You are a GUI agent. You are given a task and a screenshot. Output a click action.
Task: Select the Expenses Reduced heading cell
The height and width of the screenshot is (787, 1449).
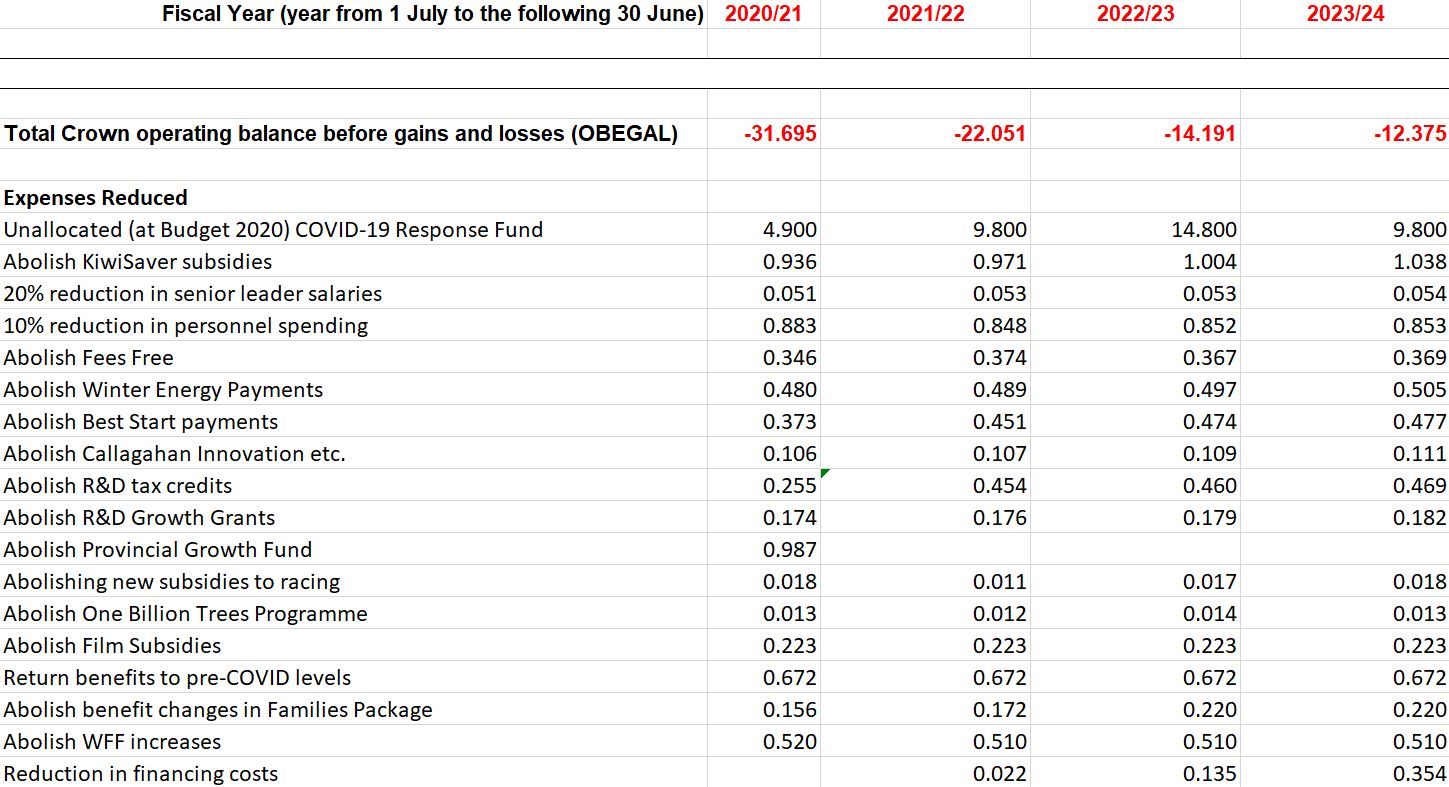(x=96, y=198)
